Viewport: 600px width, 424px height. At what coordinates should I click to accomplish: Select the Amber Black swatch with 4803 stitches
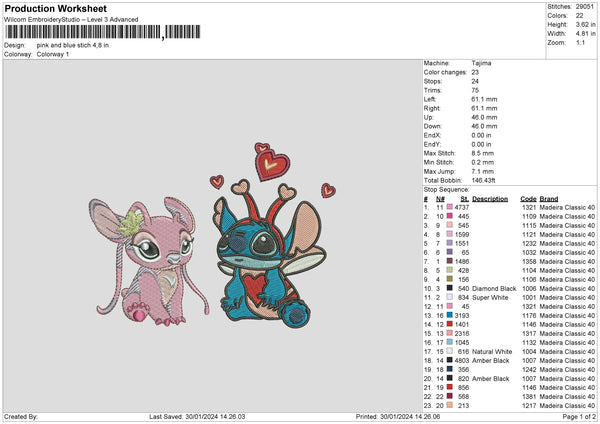coord(450,360)
